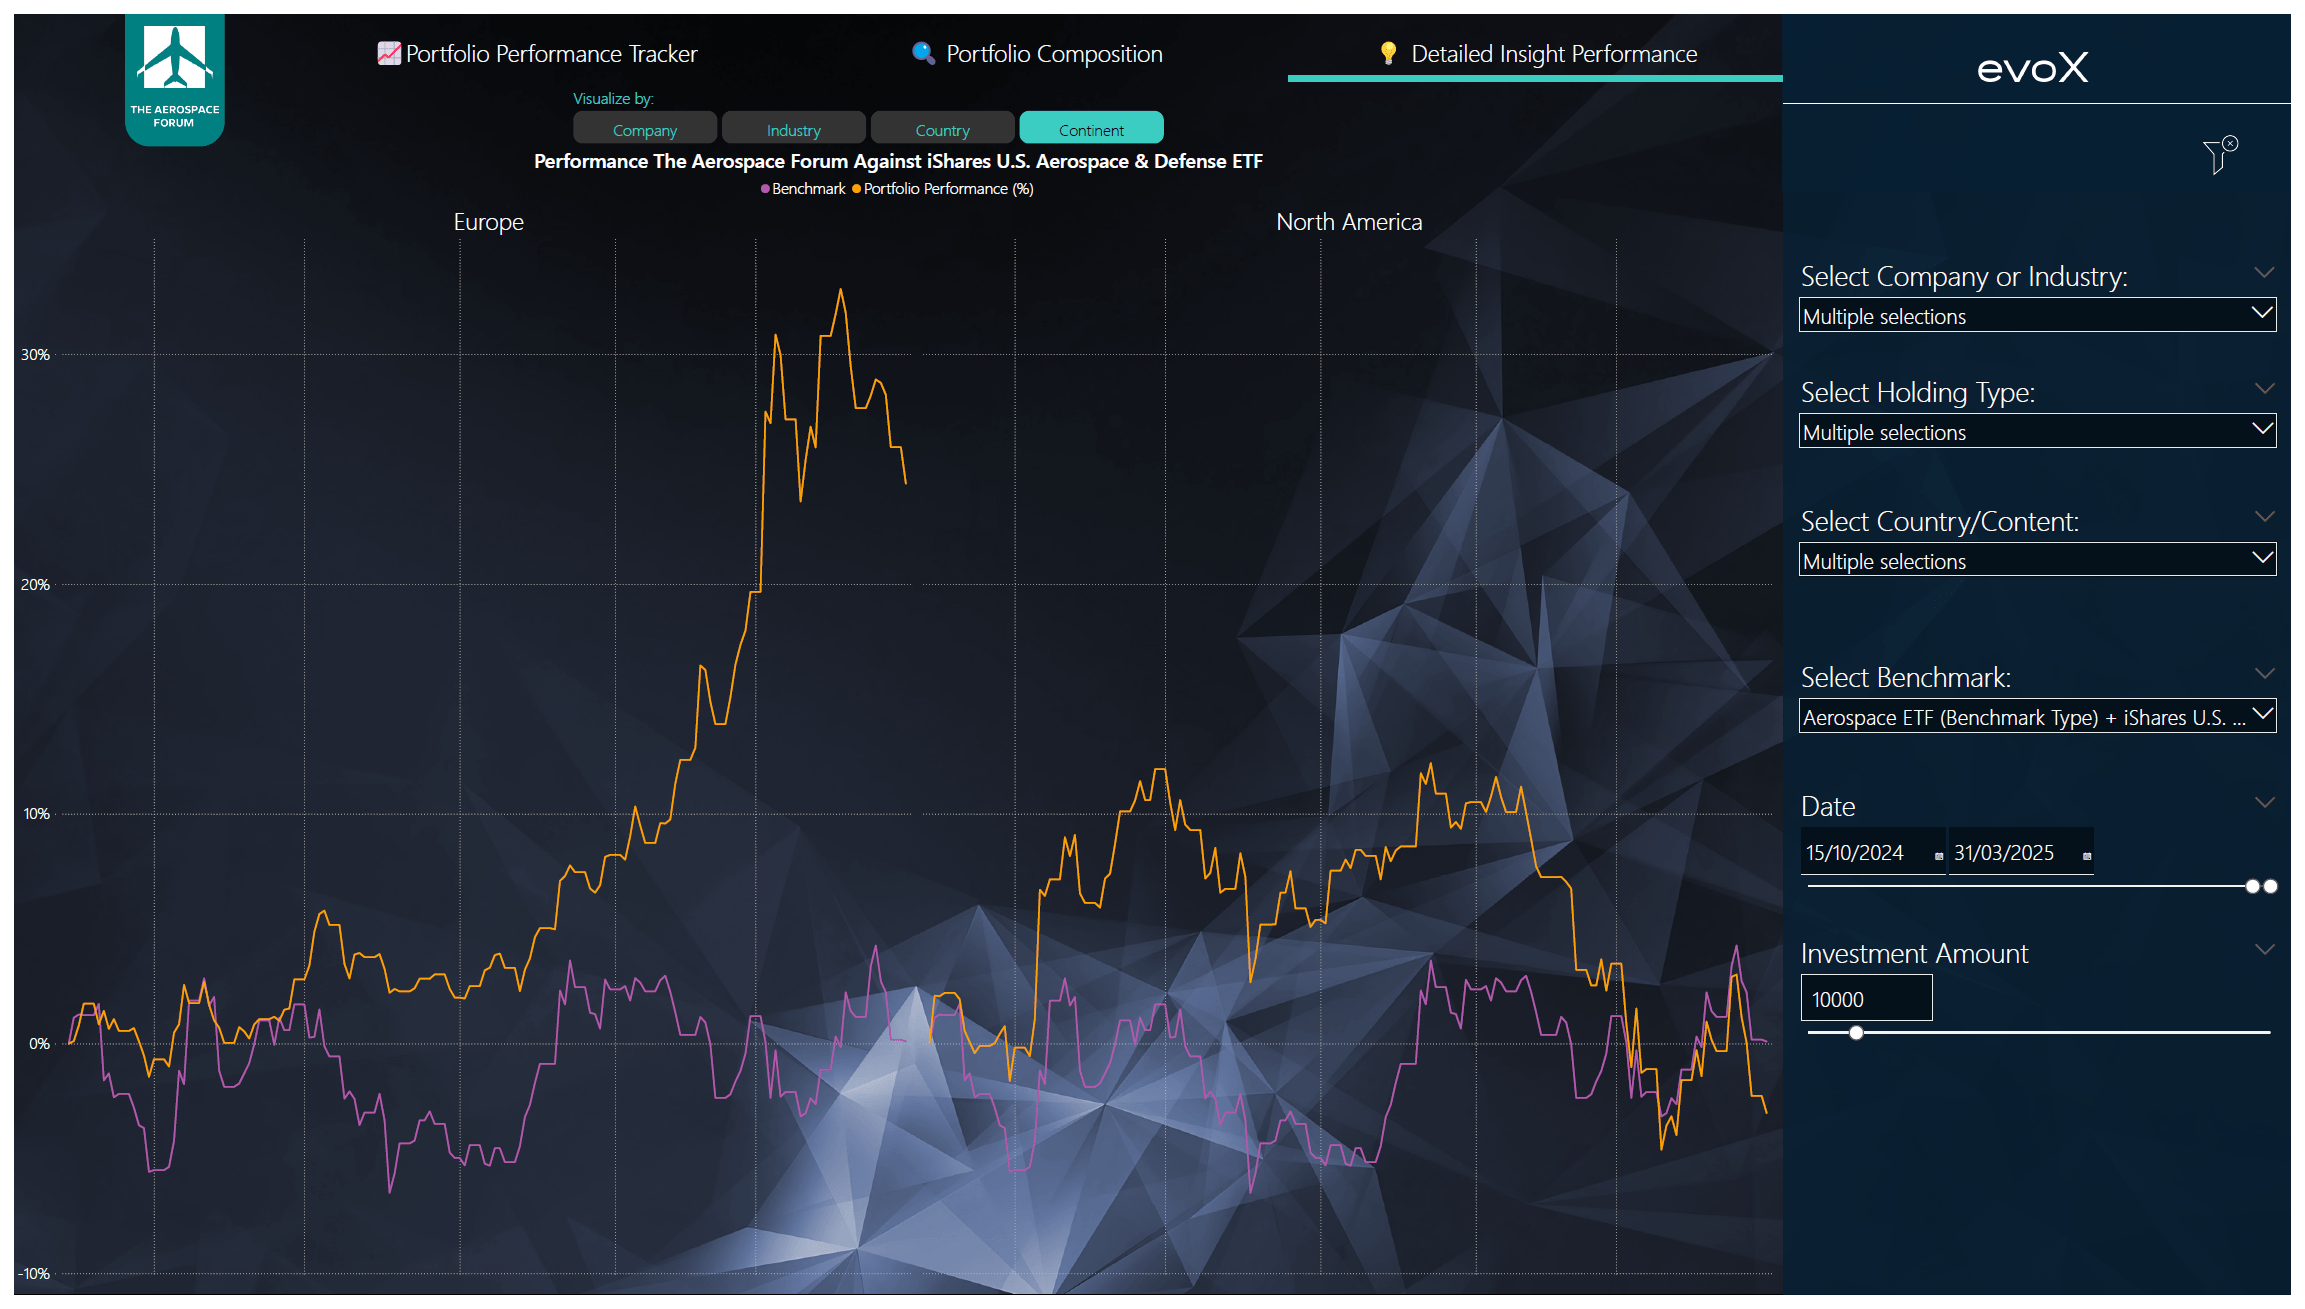Switch visualization to Country

click(942, 128)
